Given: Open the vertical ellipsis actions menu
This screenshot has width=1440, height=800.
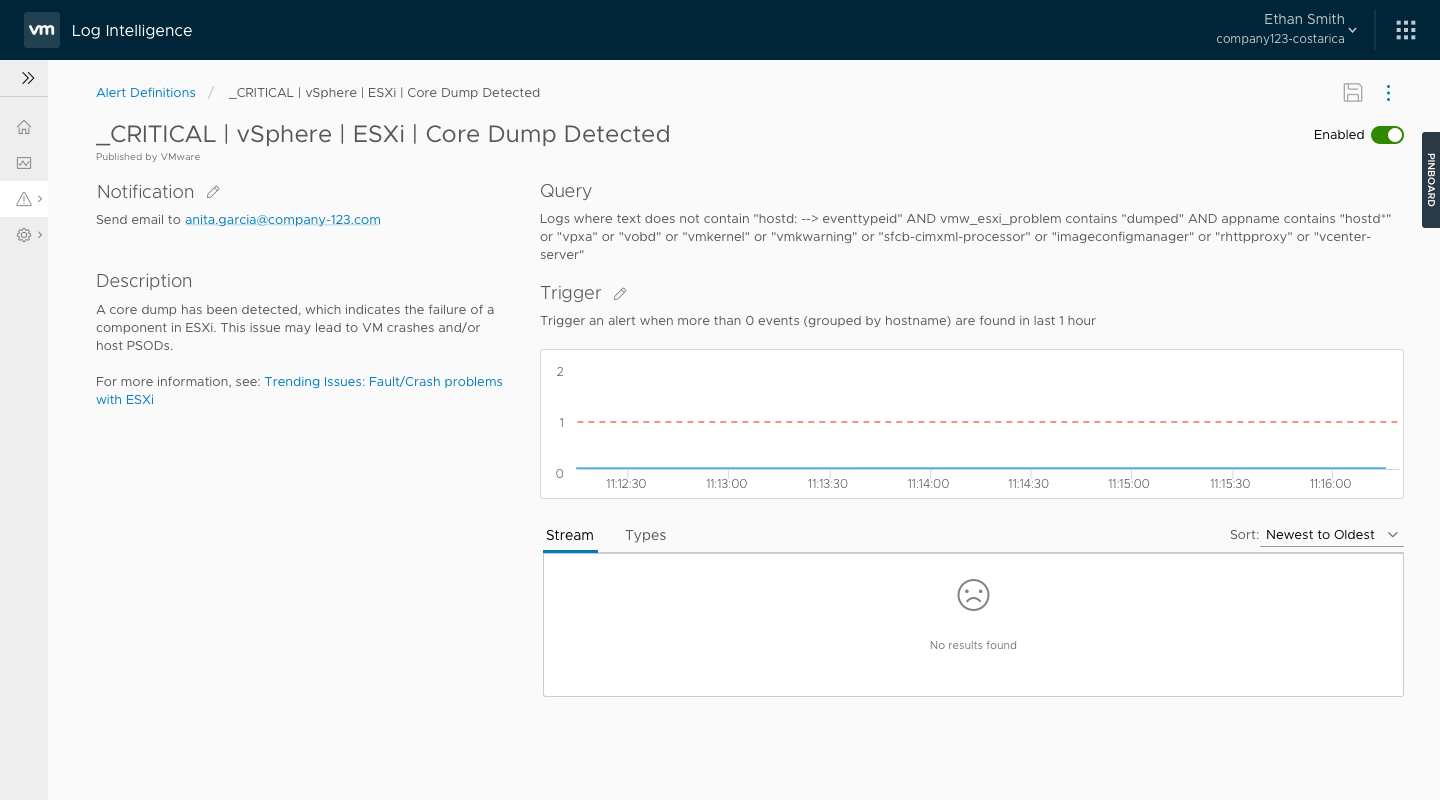Looking at the screenshot, I should pos(1388,93).
